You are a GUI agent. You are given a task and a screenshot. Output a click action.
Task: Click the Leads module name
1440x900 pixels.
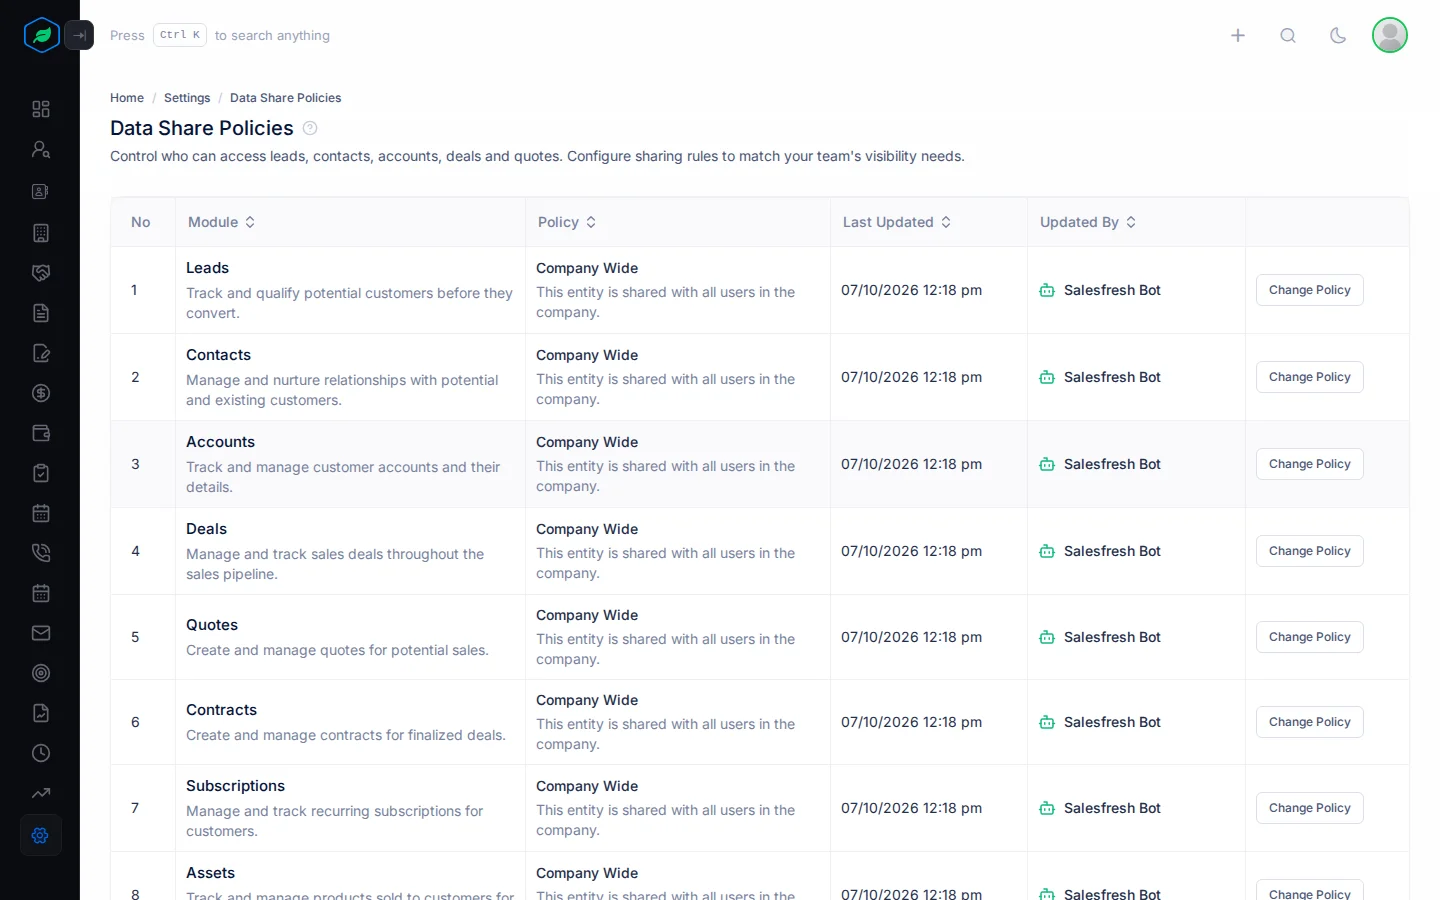[x=207, y=268]
